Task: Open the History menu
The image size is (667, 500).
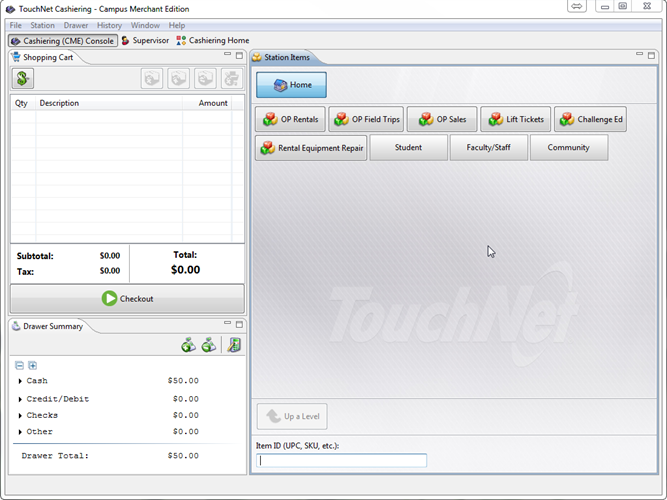Action: [109, 25]
